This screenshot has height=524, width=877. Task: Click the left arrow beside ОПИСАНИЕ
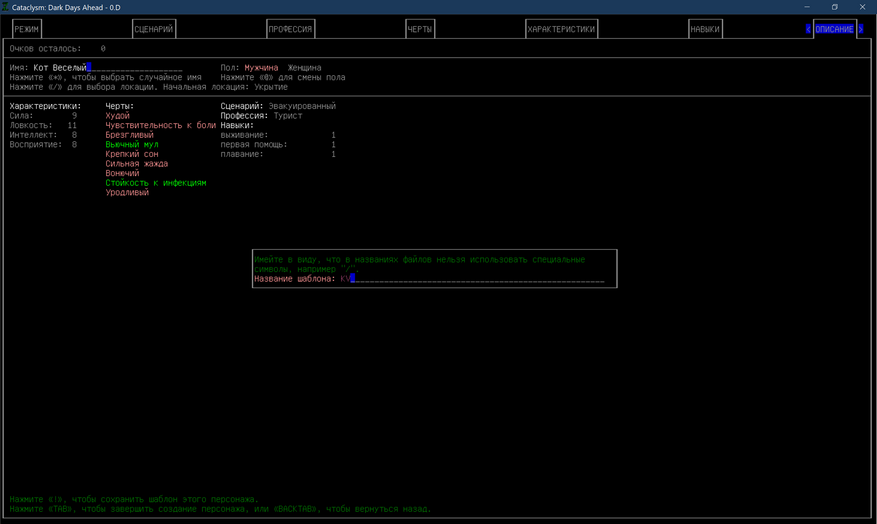pyautogui.click(x=808, y=29)
